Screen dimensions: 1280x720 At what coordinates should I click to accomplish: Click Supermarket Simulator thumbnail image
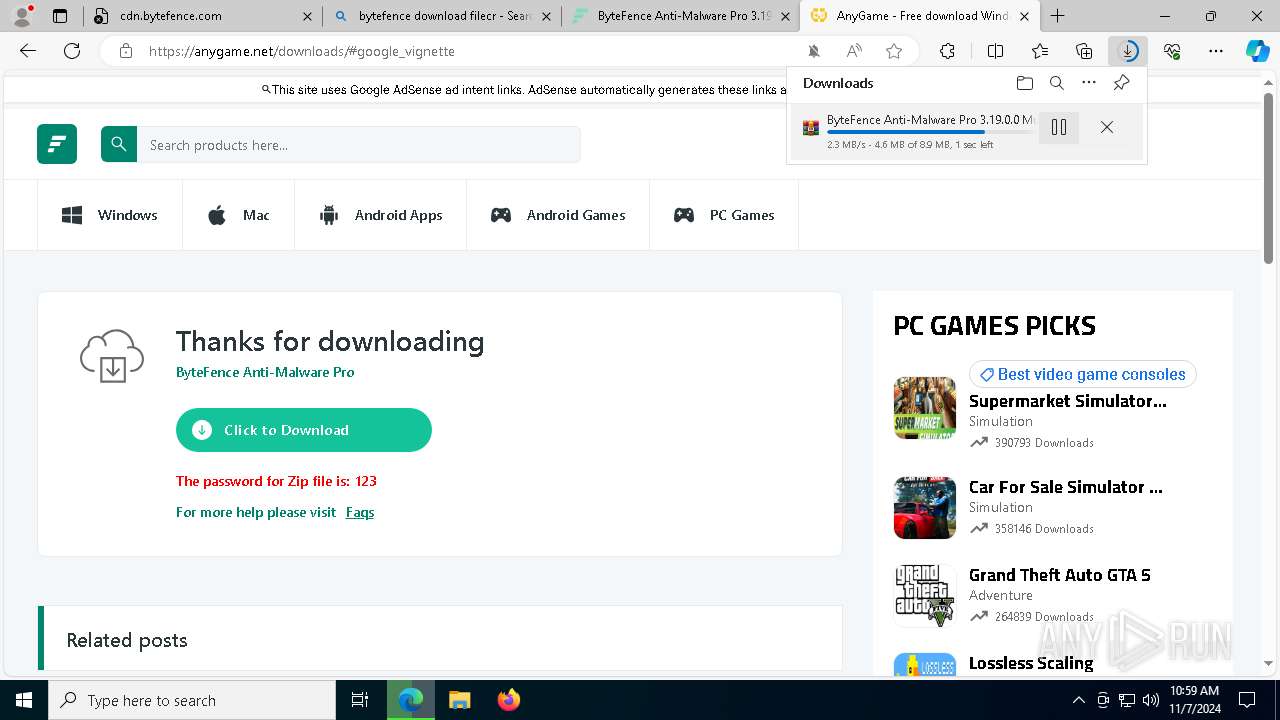tap(925, 408)
